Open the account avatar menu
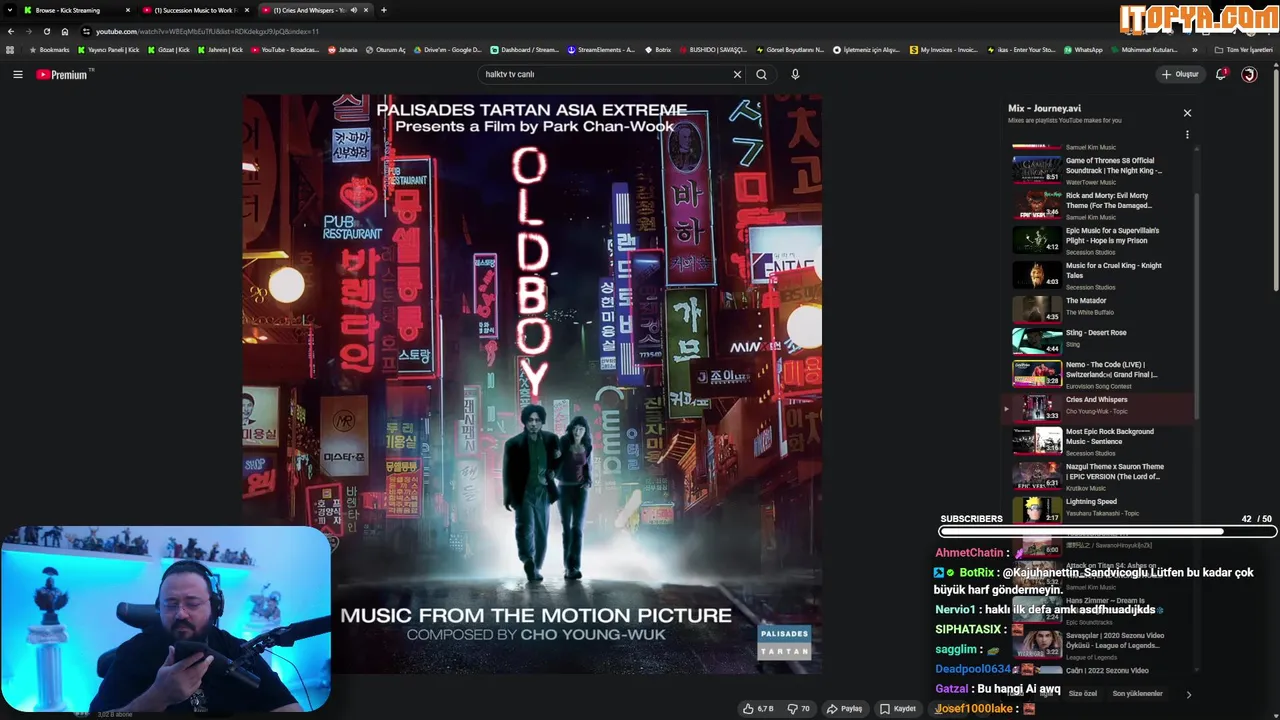 [x=1249, y=74]
